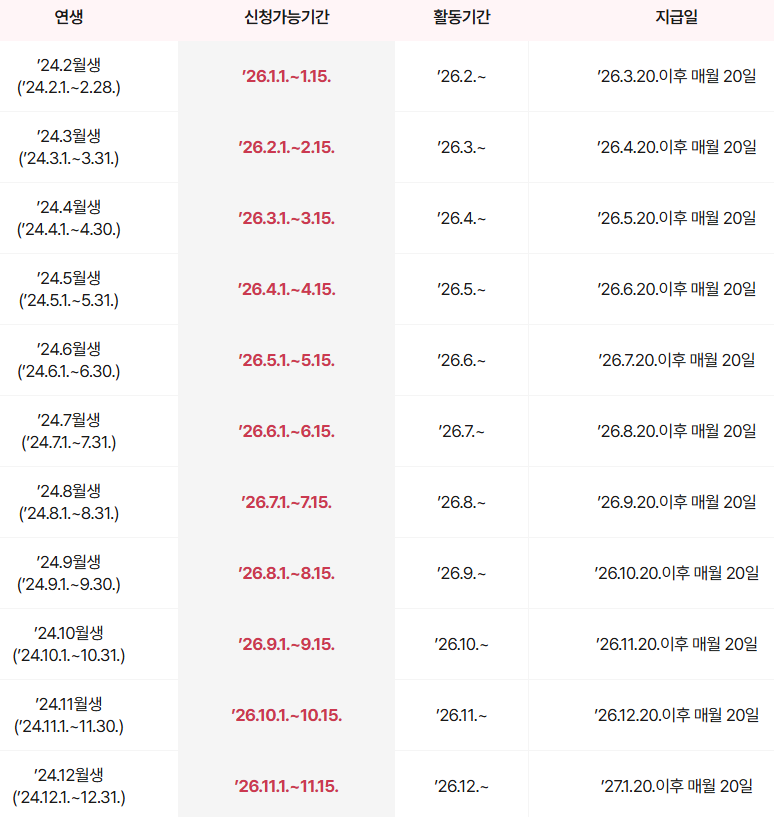Click the red '26.11.1.~11.15. application period

tap(287, 786)
